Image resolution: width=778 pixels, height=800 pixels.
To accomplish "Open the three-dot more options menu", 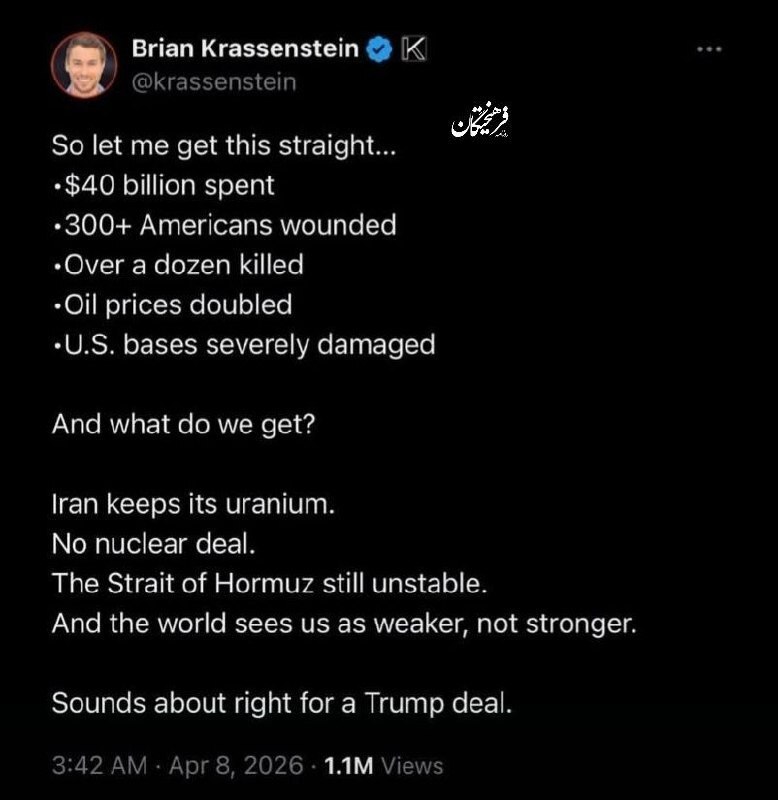I will (x=708, y=49).
